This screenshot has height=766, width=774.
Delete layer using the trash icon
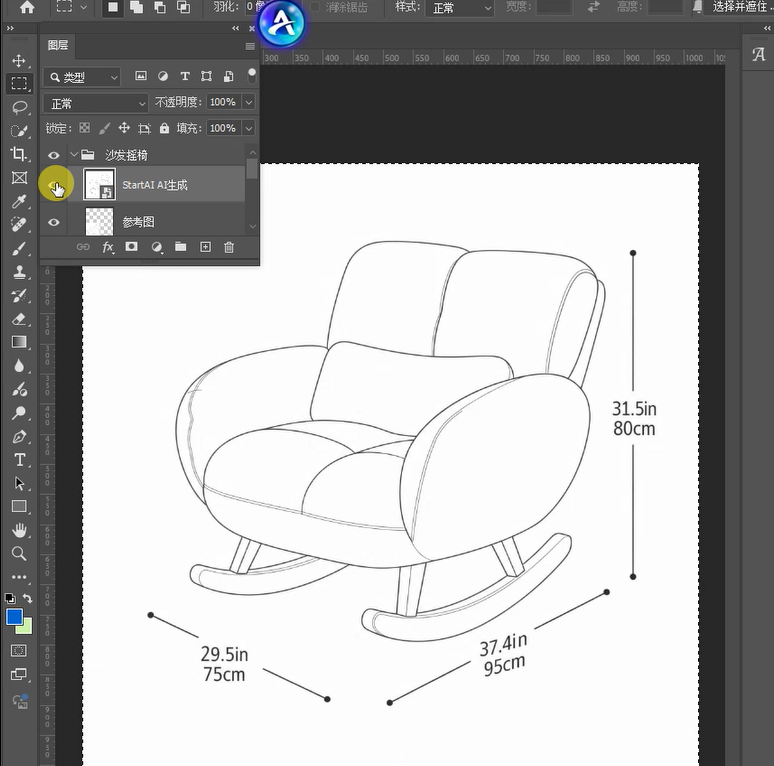[x=229, y=247]
